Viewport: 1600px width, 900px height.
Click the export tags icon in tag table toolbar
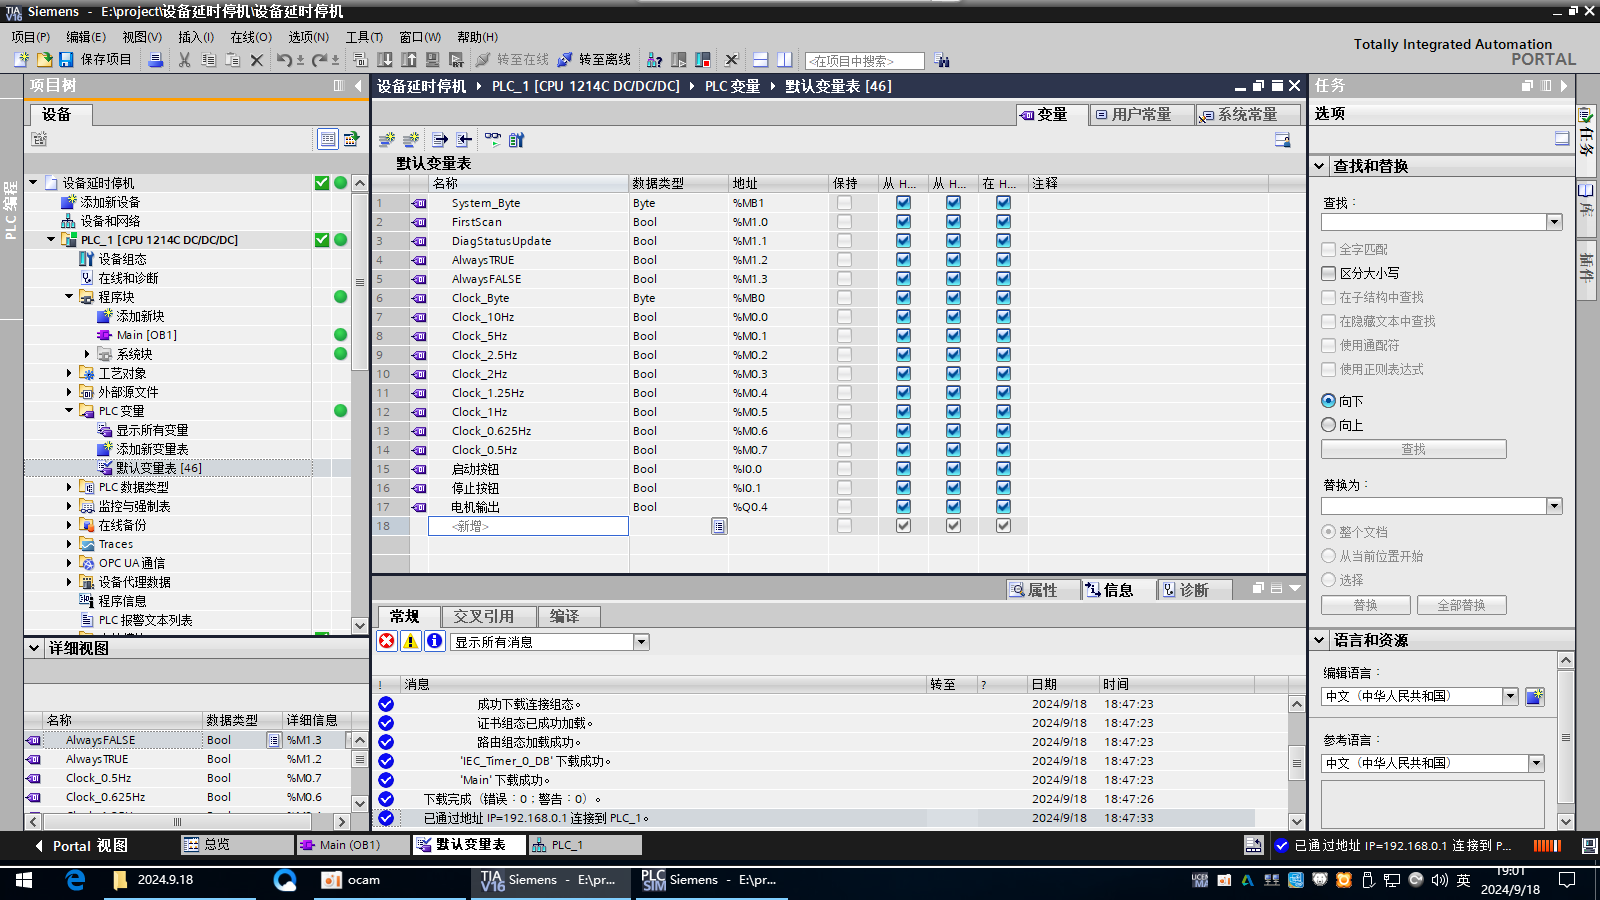click(x=439, y=140)
